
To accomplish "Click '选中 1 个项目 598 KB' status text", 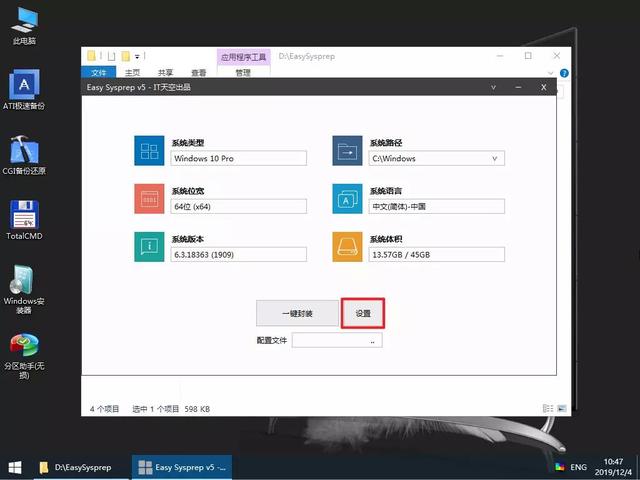I will (171, 409).
